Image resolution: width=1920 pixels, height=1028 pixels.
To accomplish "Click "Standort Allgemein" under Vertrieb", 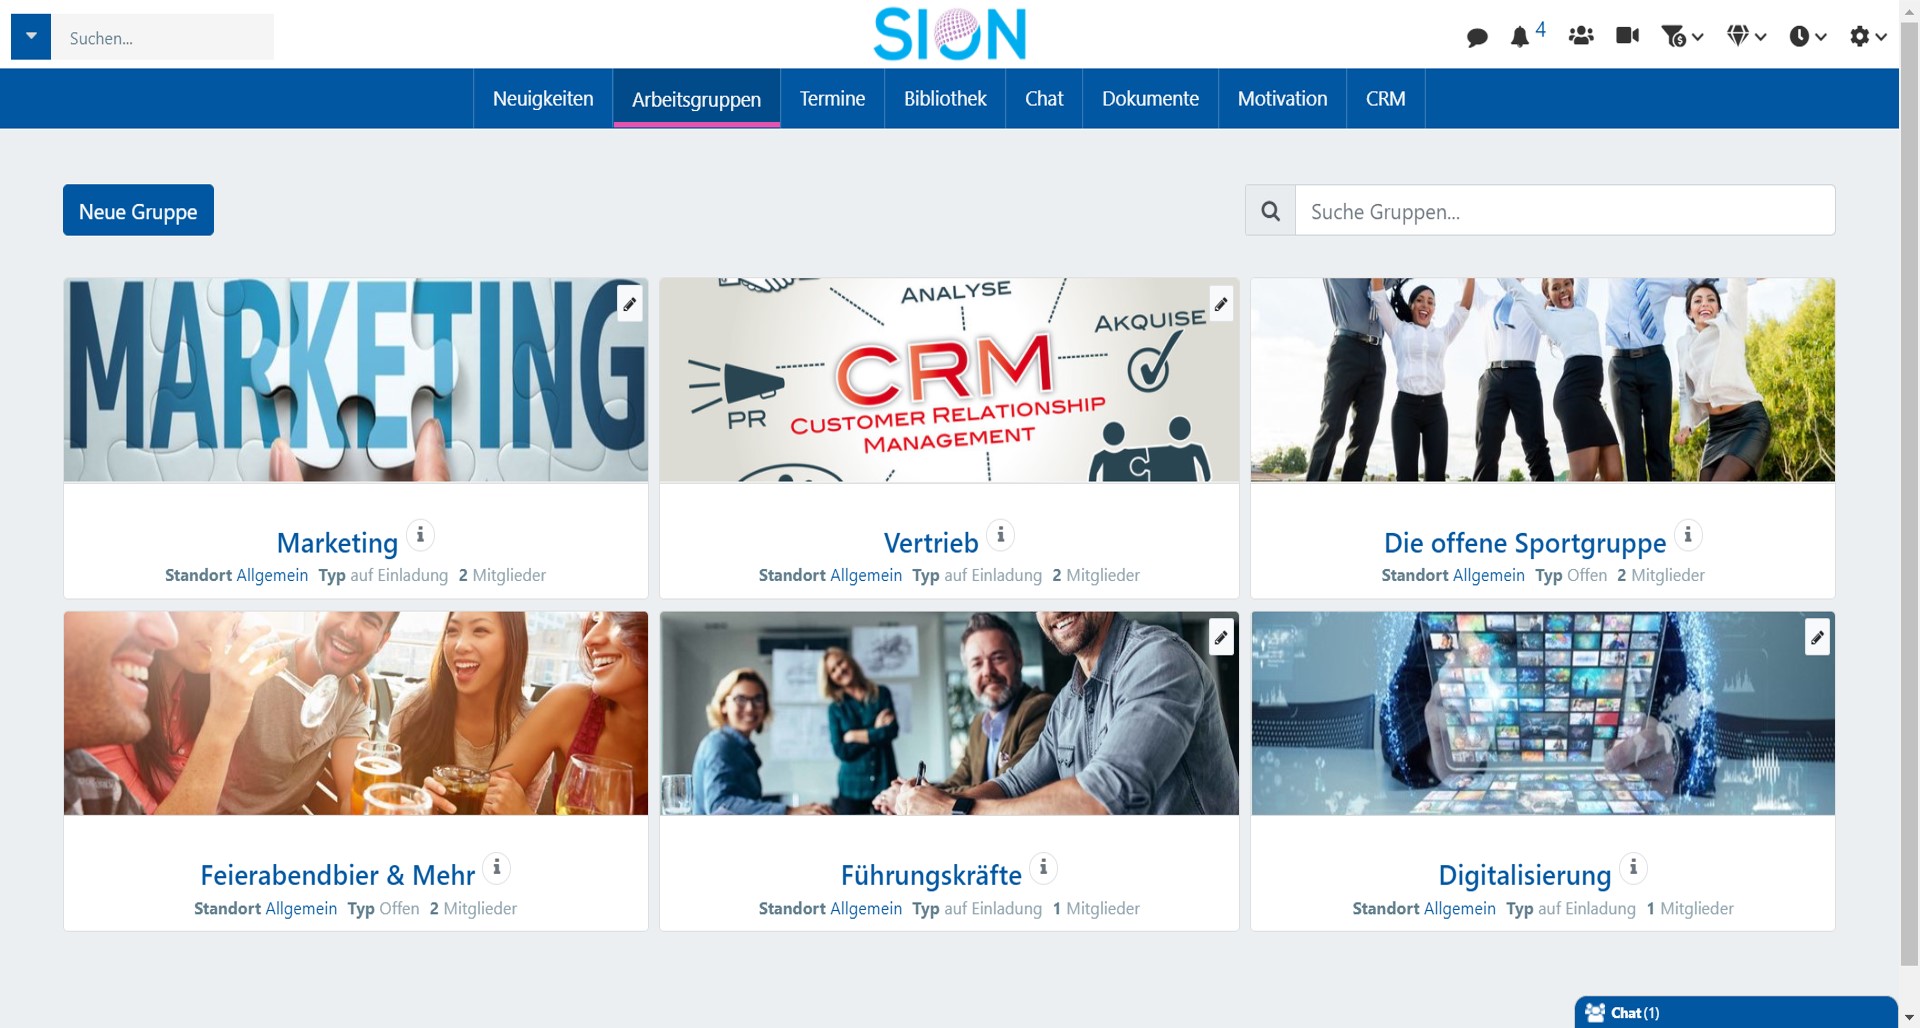I will [x=830, y=575].
